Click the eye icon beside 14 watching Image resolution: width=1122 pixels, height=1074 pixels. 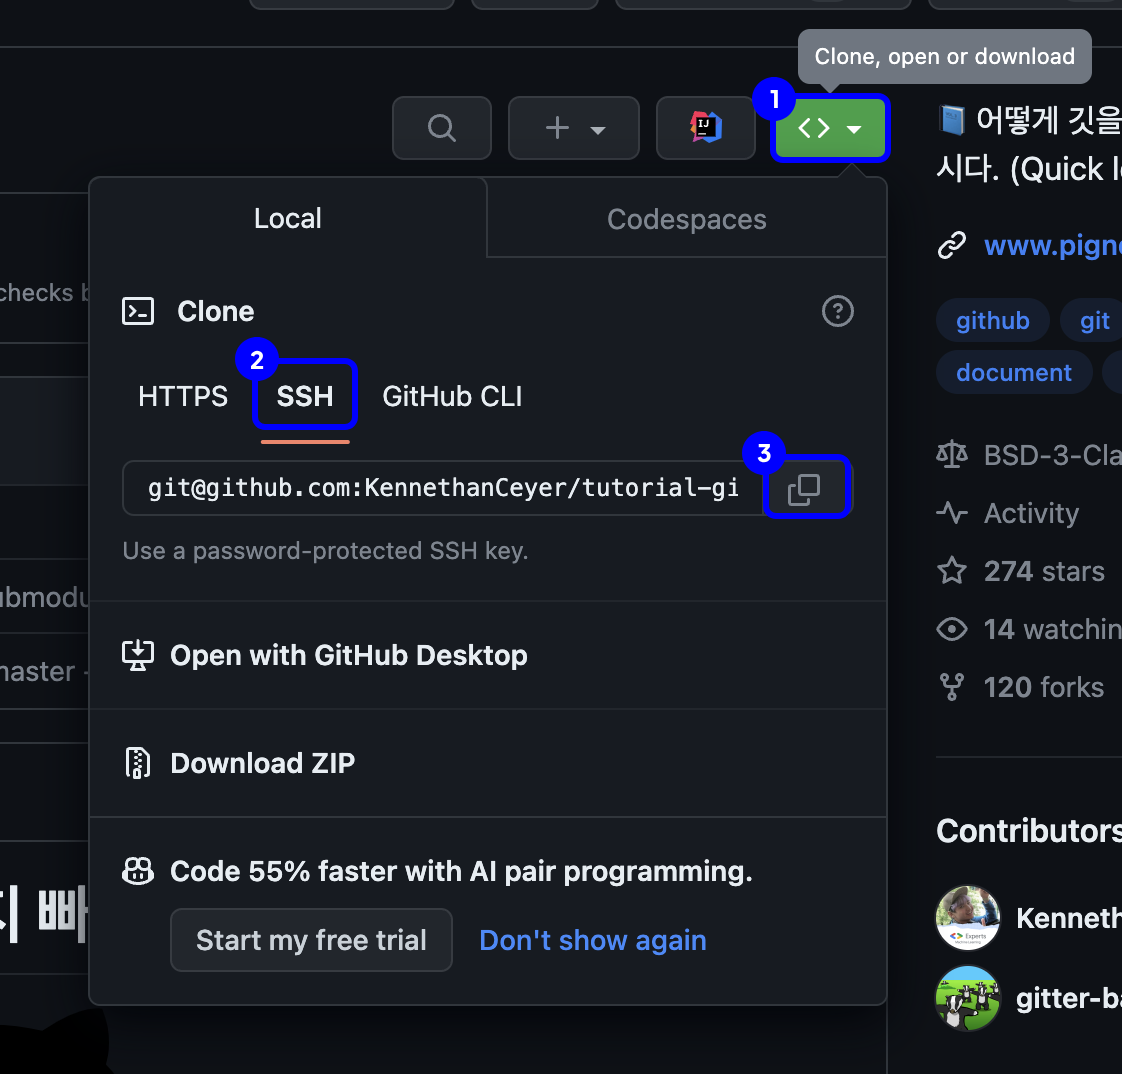pyautogui.click(x=952, y=629)
